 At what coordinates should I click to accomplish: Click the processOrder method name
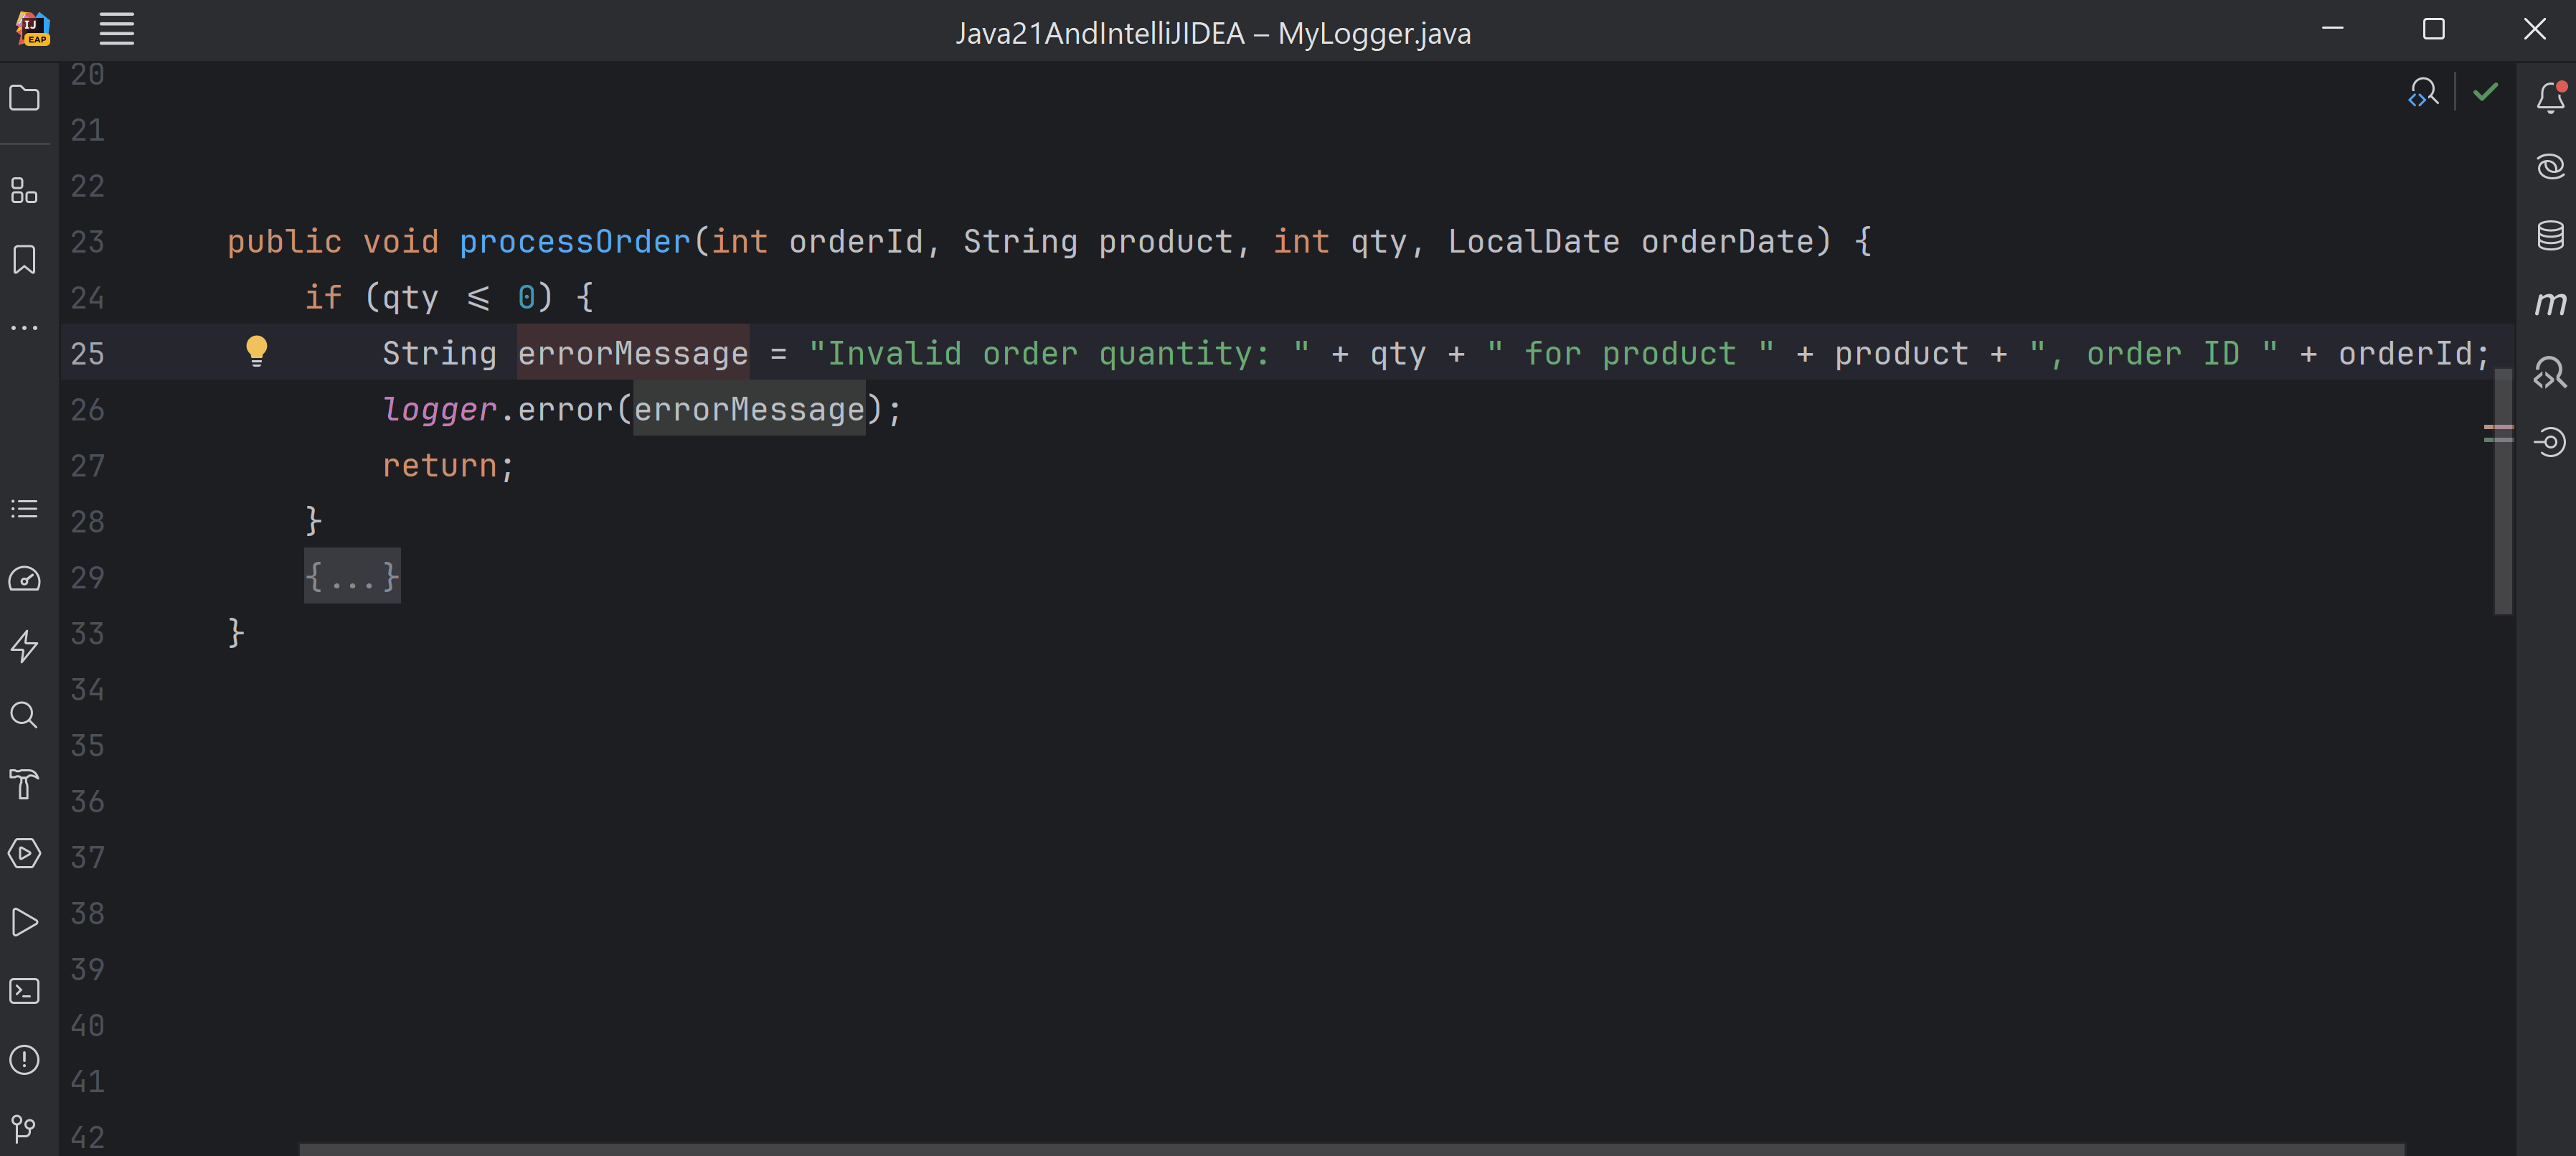coord(575,241)
